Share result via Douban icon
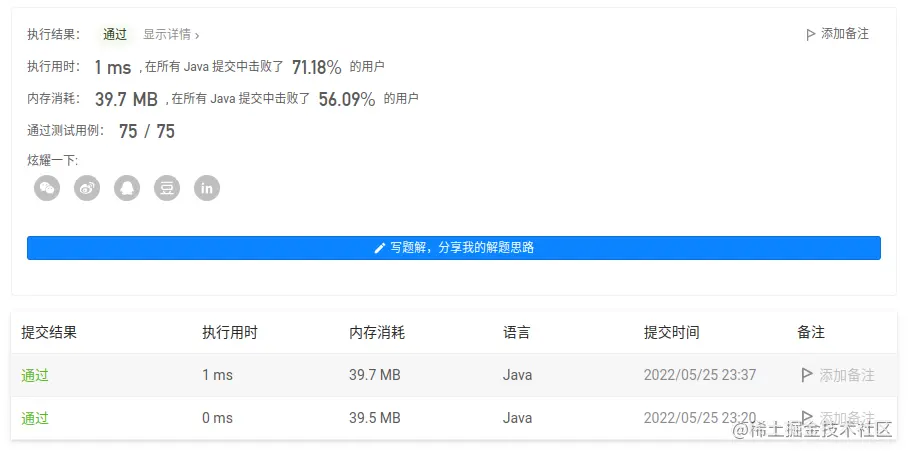The height and width of the screenshot is (455, 908). click(167, 188)
